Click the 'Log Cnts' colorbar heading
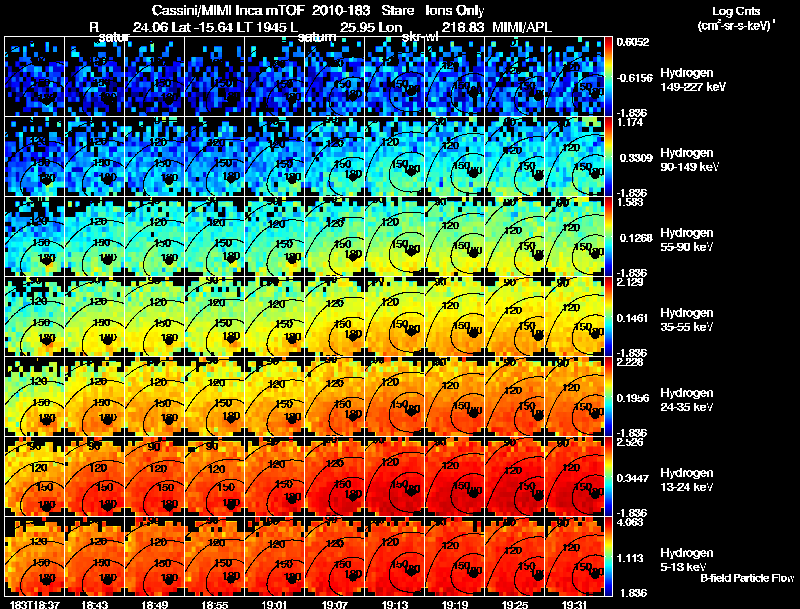 (736, 11)
